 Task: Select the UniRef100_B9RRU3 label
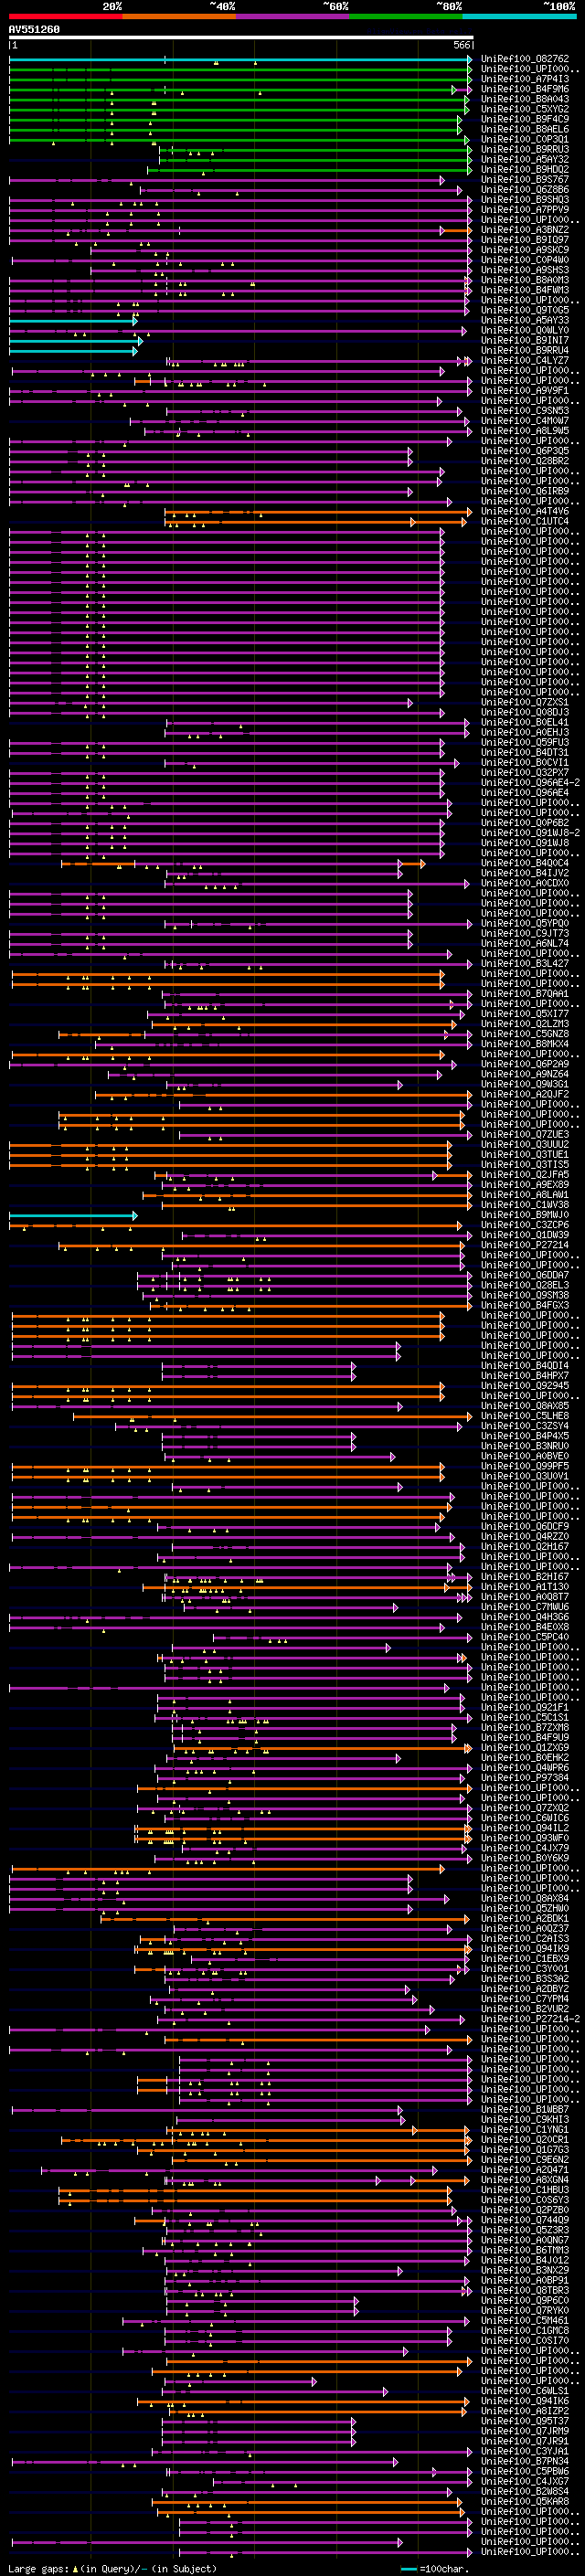pos(525,149)
